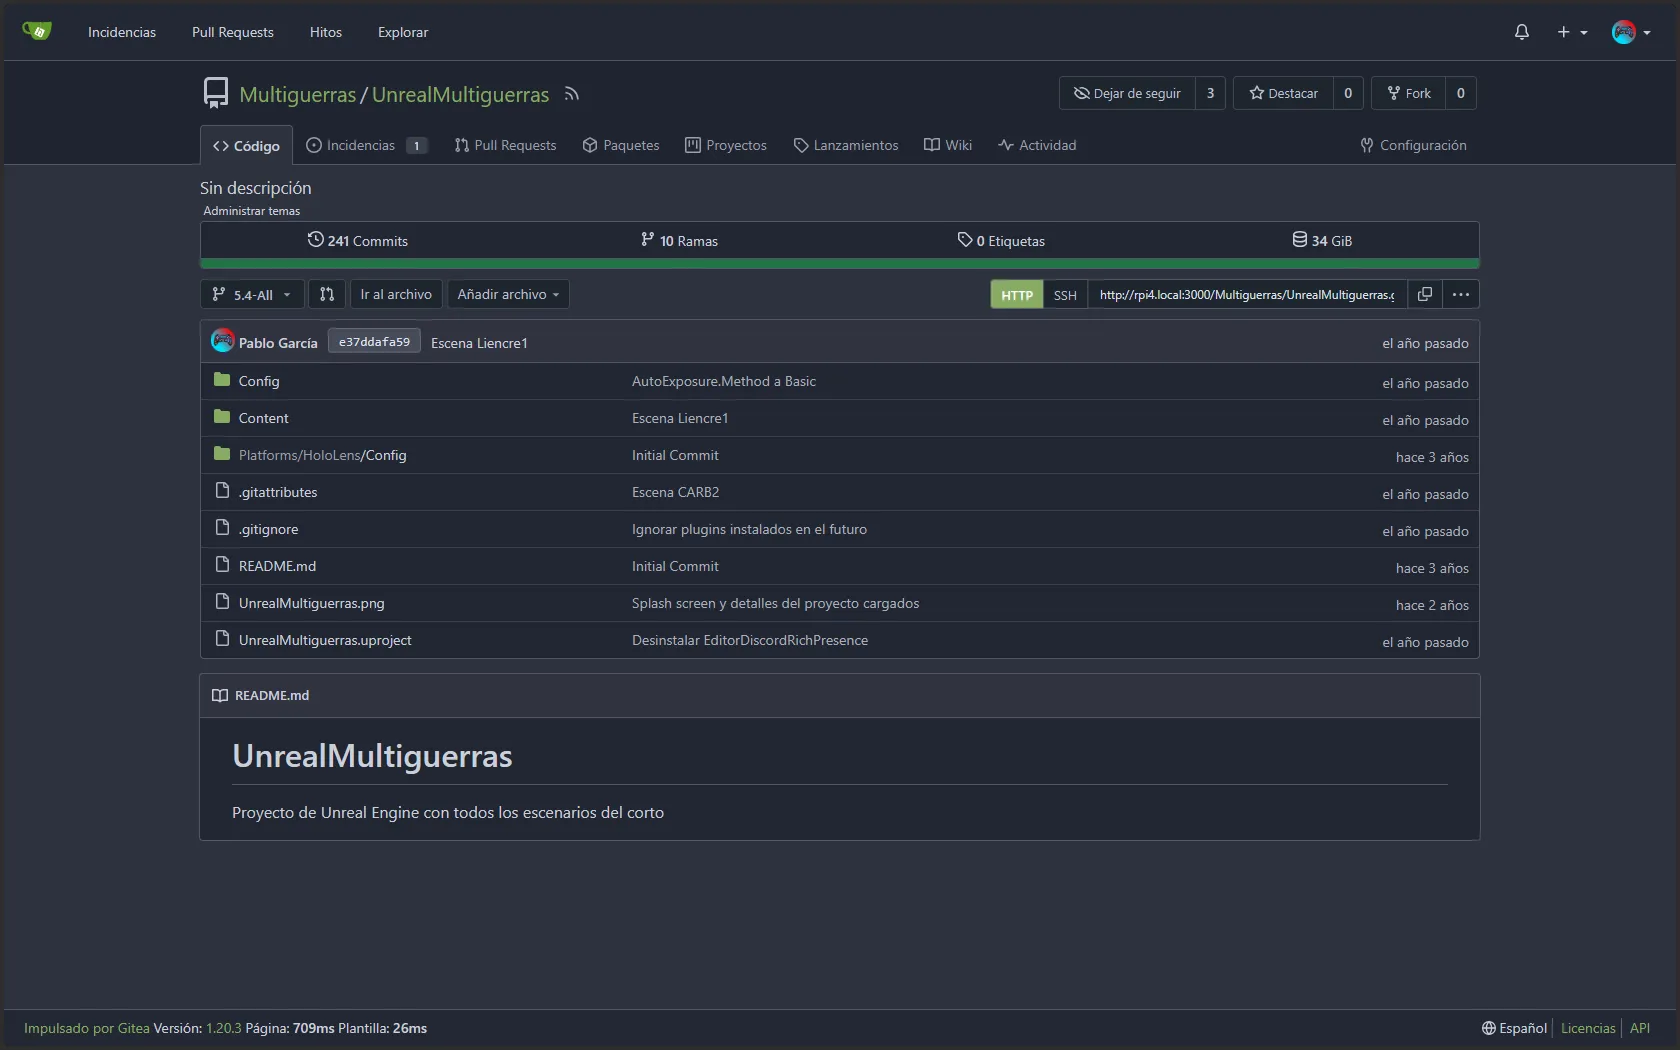Open the Platforms/HoloLens/Config folder
Screen dimensions: 1680x1050
click(x=322, y=455)
